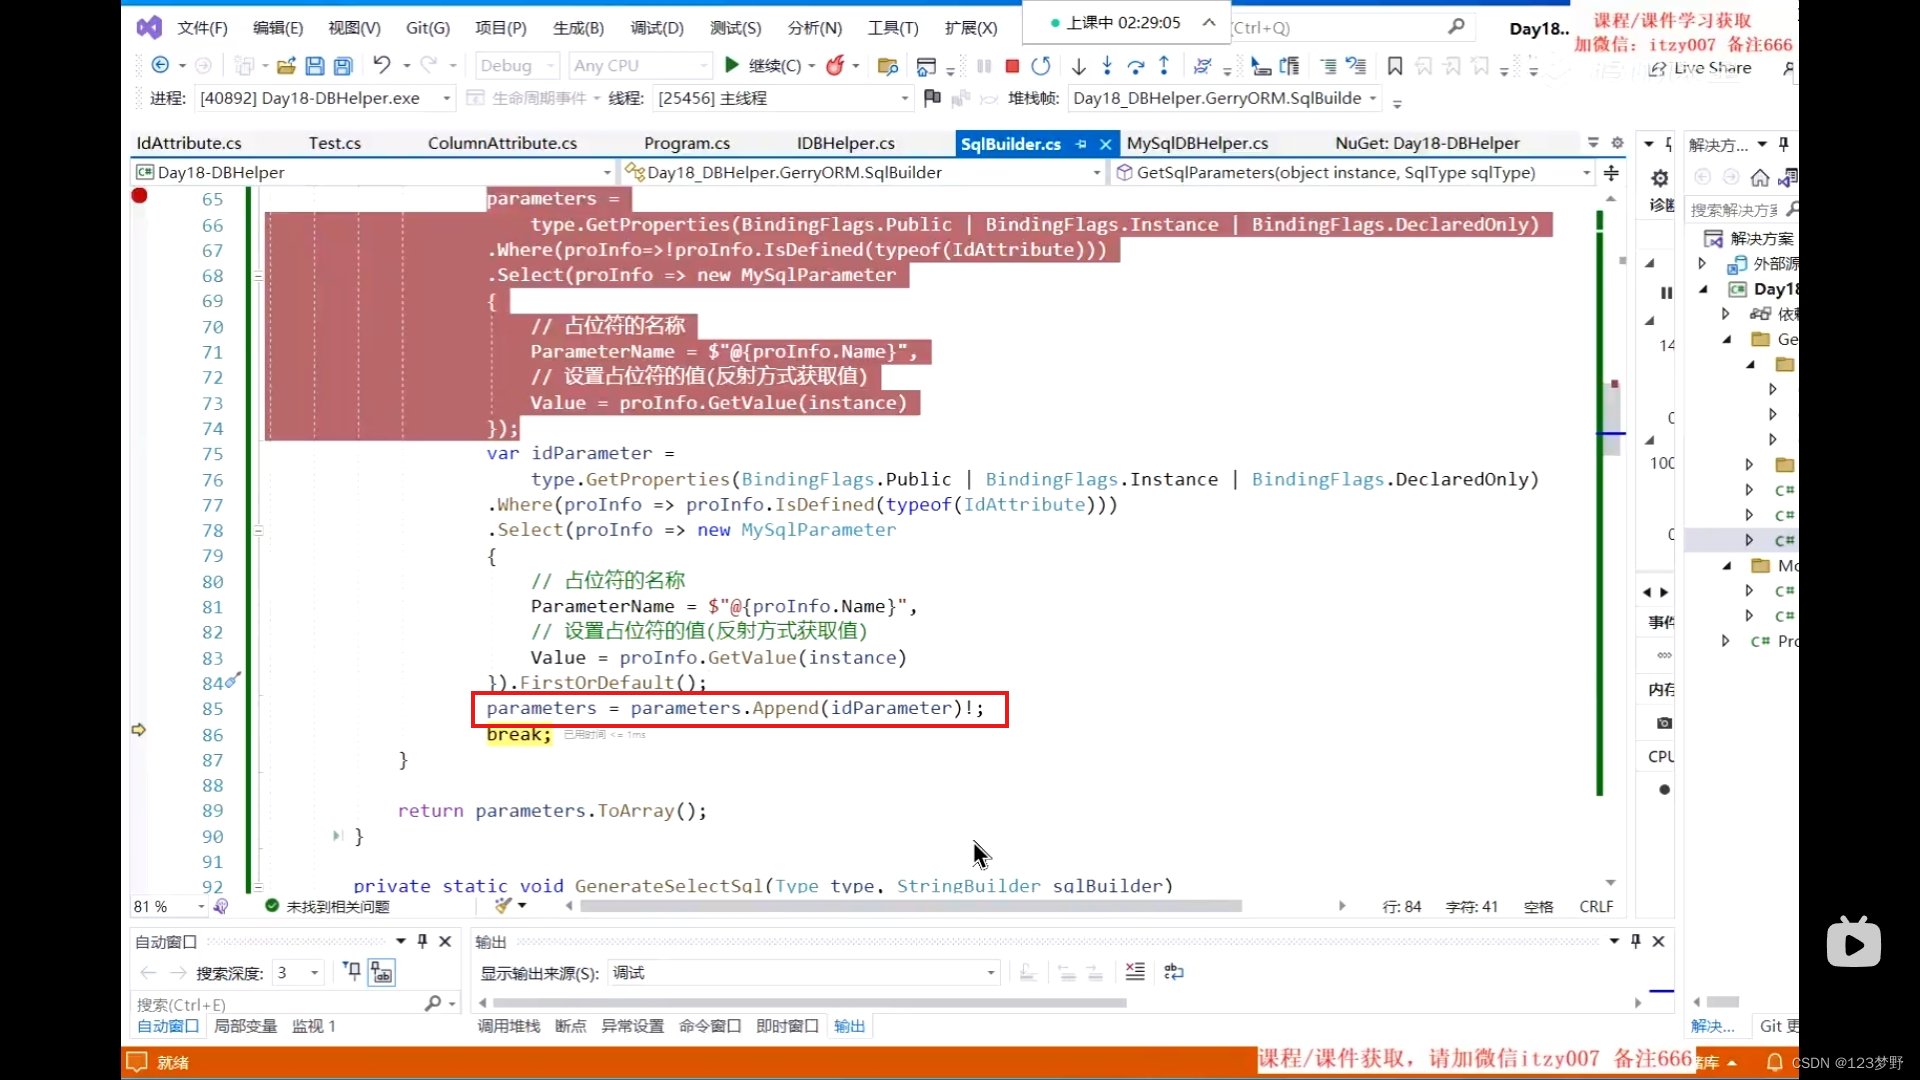Image resolution: width=1920 pixels, height=1080 pixels.
Task: Click the 未找到相关问题 status text
Action: coord(338,907)
